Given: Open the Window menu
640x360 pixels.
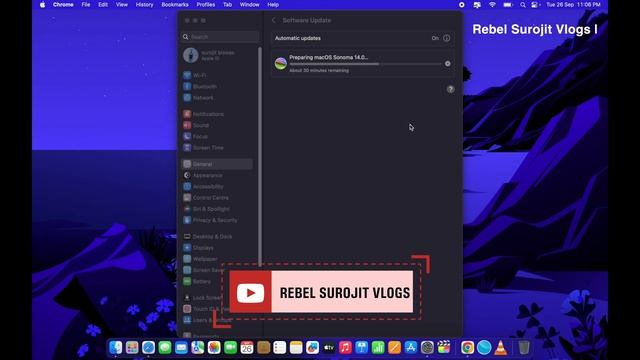Looking at the screenshot, I should point(249,5).
